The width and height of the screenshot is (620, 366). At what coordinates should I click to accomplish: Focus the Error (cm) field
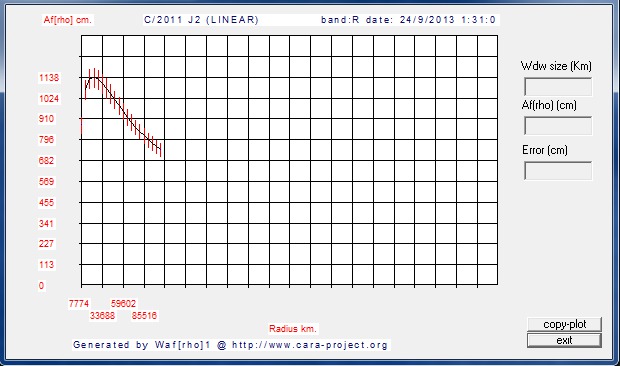click(x=558, y=171)
